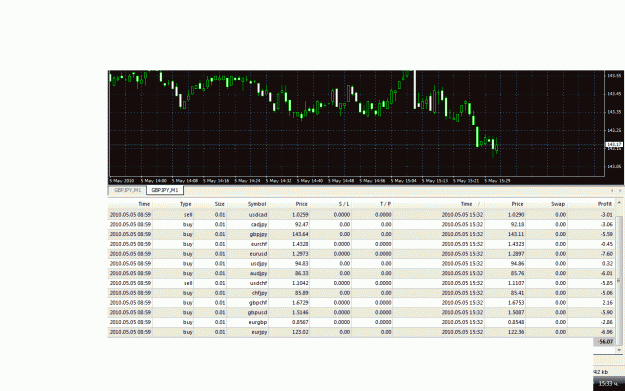The height and width of the screenshot is (391, 625).
Task: Select the gbpchf trade row
Action: [x=361, y=303]
